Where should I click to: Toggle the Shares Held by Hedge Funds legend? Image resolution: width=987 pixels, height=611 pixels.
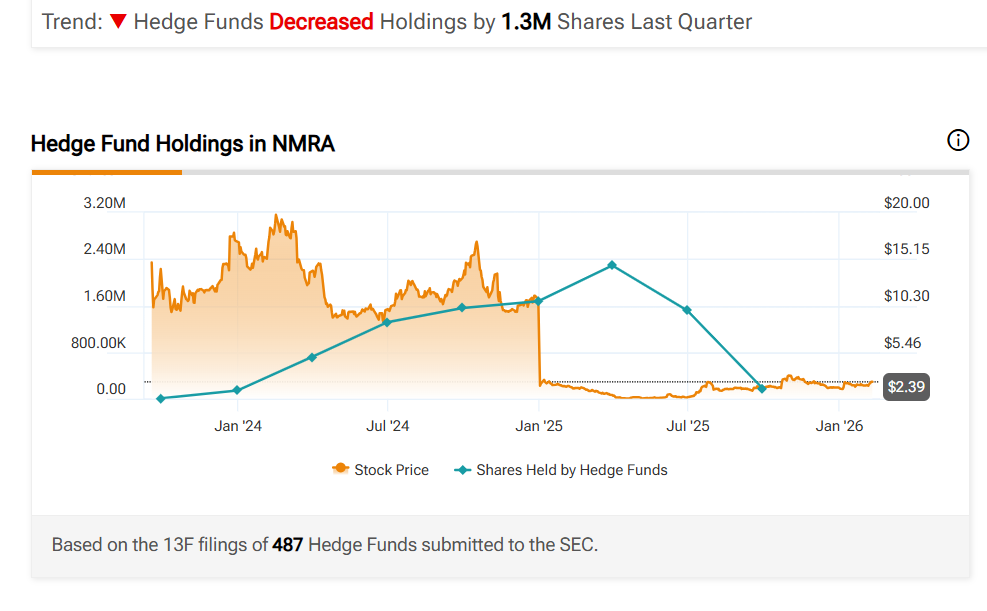(x=561, y=470)
